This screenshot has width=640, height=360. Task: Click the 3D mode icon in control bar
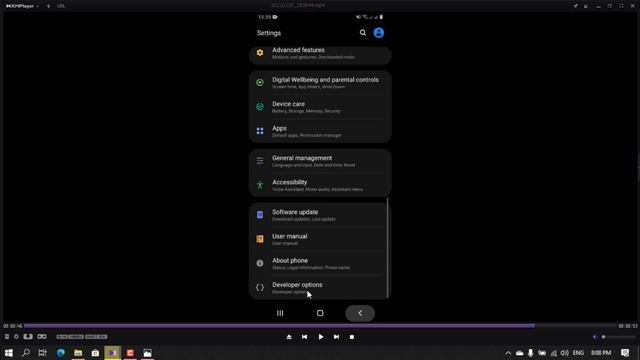(28, 337)
